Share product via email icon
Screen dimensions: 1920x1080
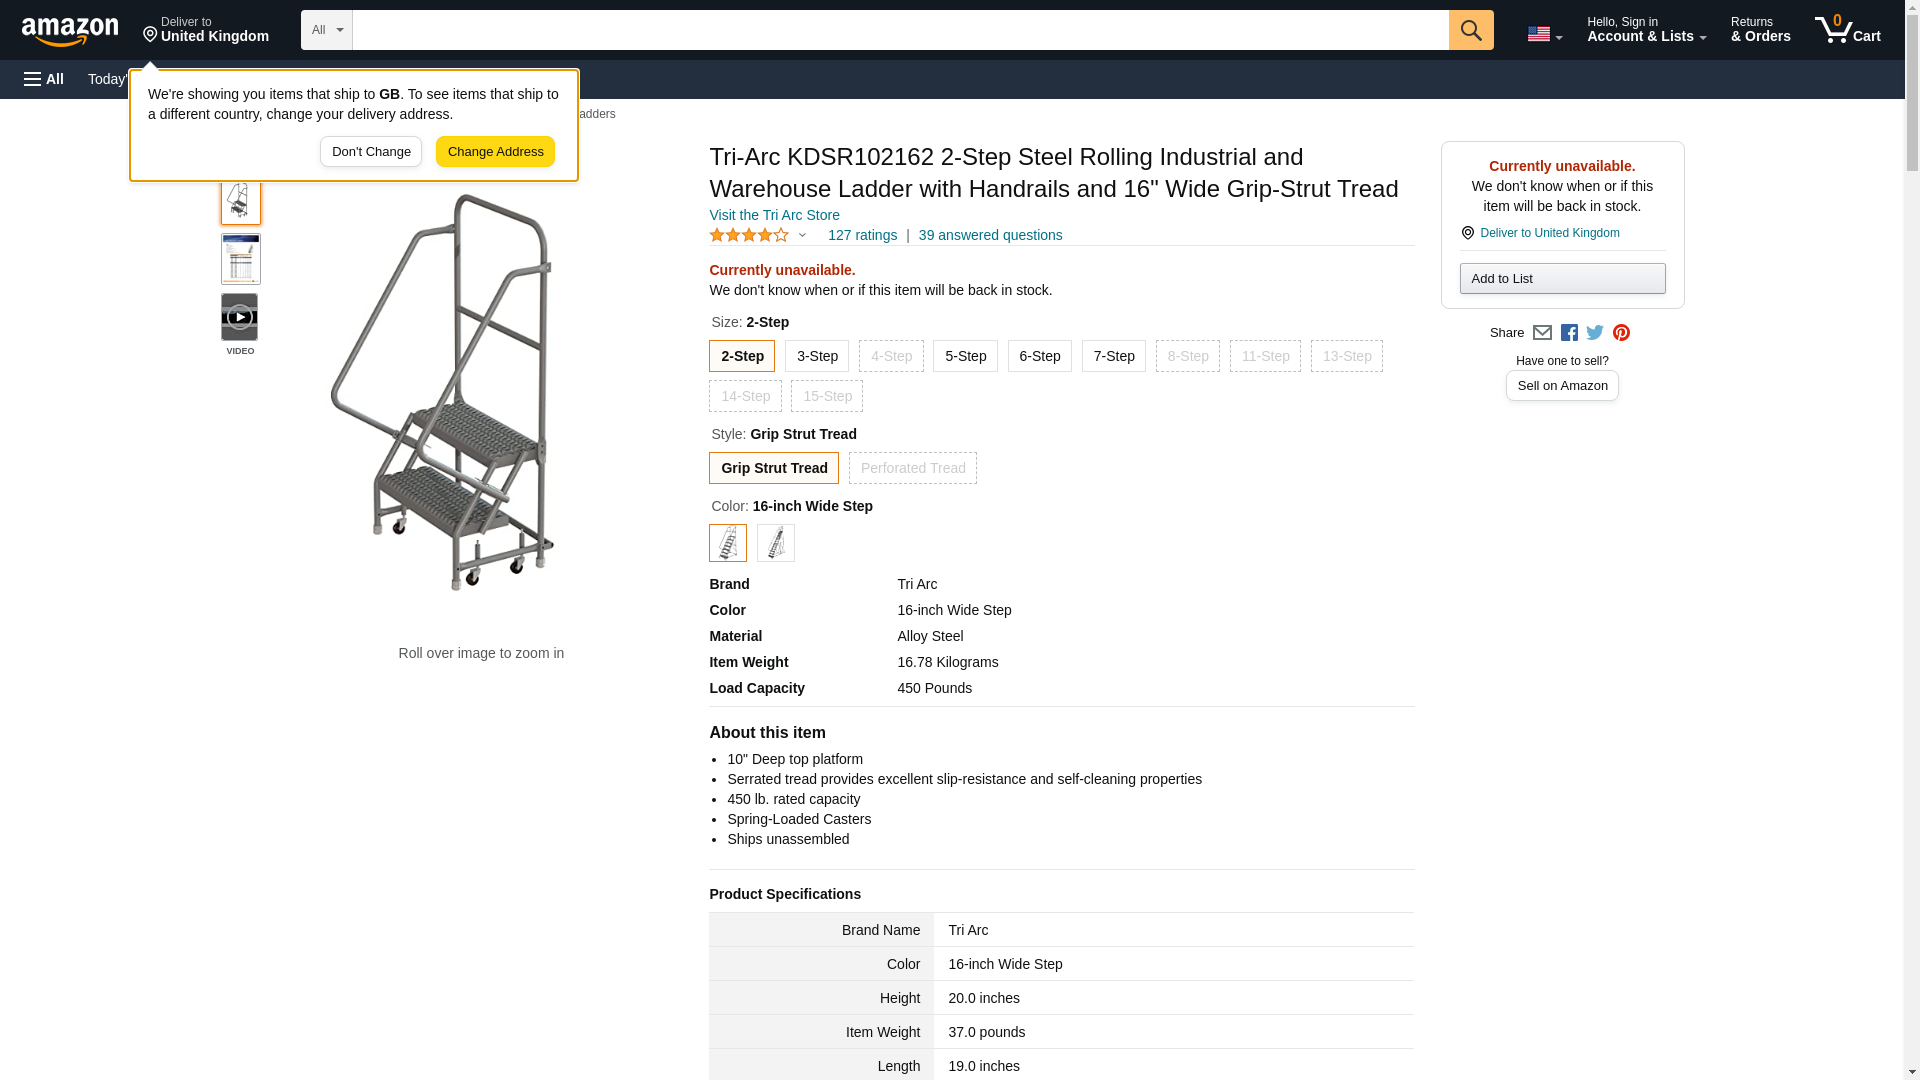[1542, 333]
